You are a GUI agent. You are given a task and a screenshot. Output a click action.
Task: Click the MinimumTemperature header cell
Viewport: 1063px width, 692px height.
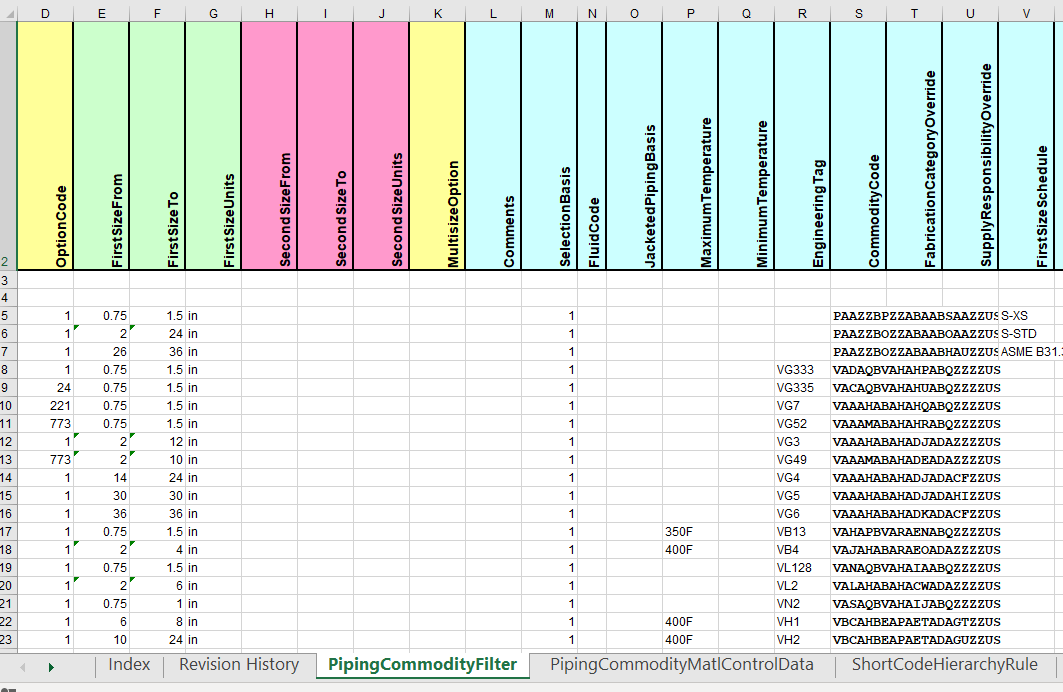pos(746,146)
